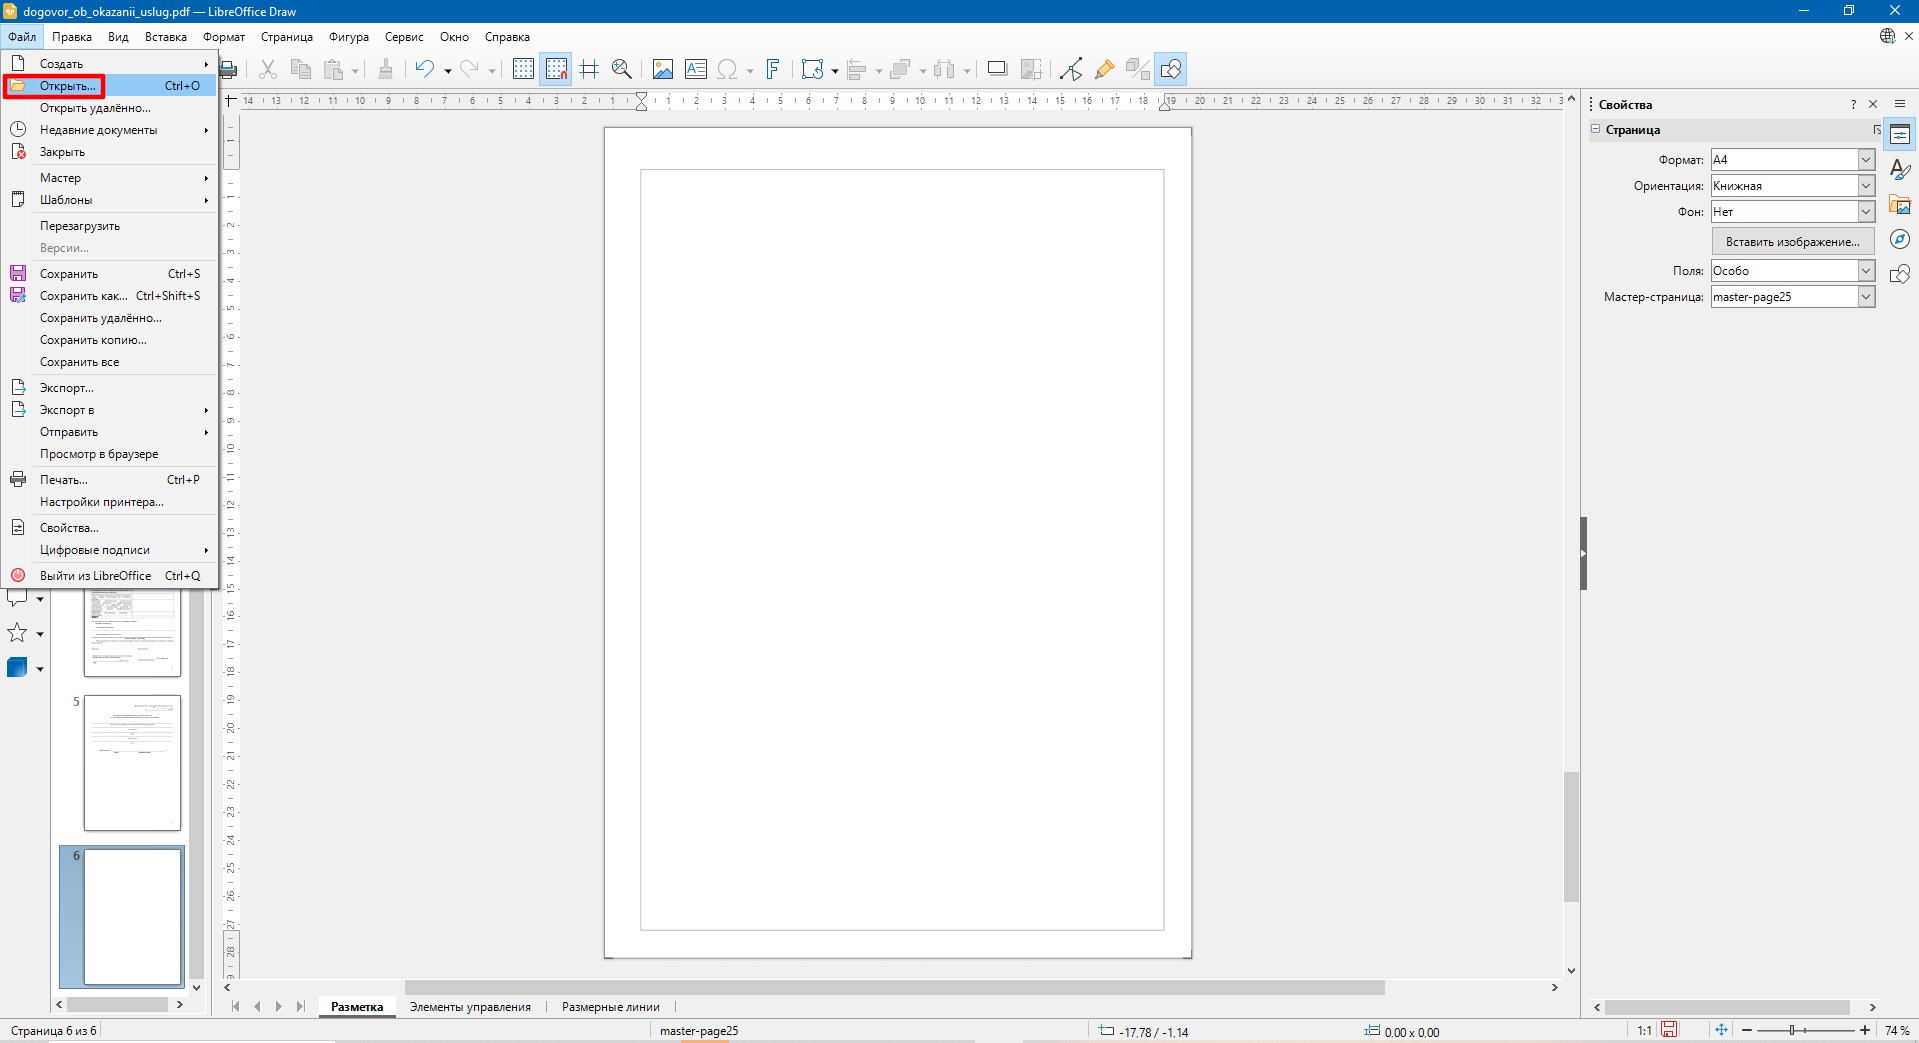Click the 3D objects cube tool
This screenshot has height=1043, width=1919.
pos(17,668)
